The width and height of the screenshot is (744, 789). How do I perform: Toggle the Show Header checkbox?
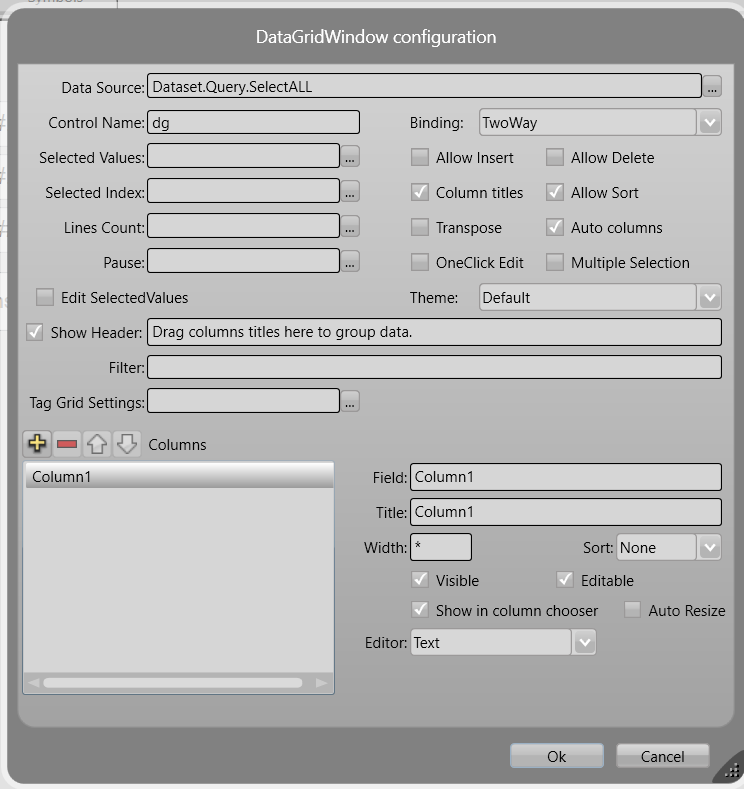coord(35,333)
